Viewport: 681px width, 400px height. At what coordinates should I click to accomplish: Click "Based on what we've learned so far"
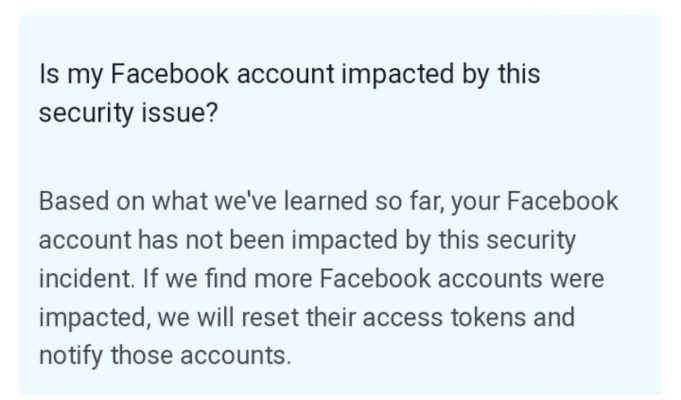241,202
